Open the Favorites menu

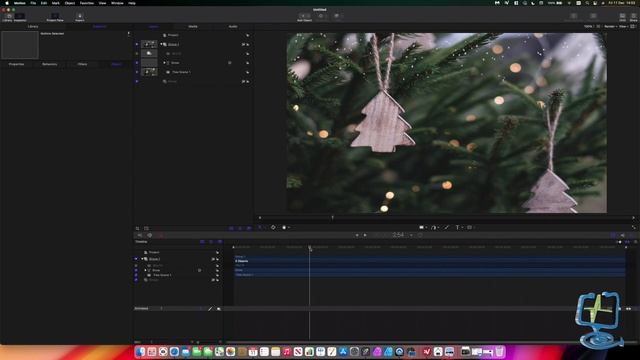pos(87,3)
